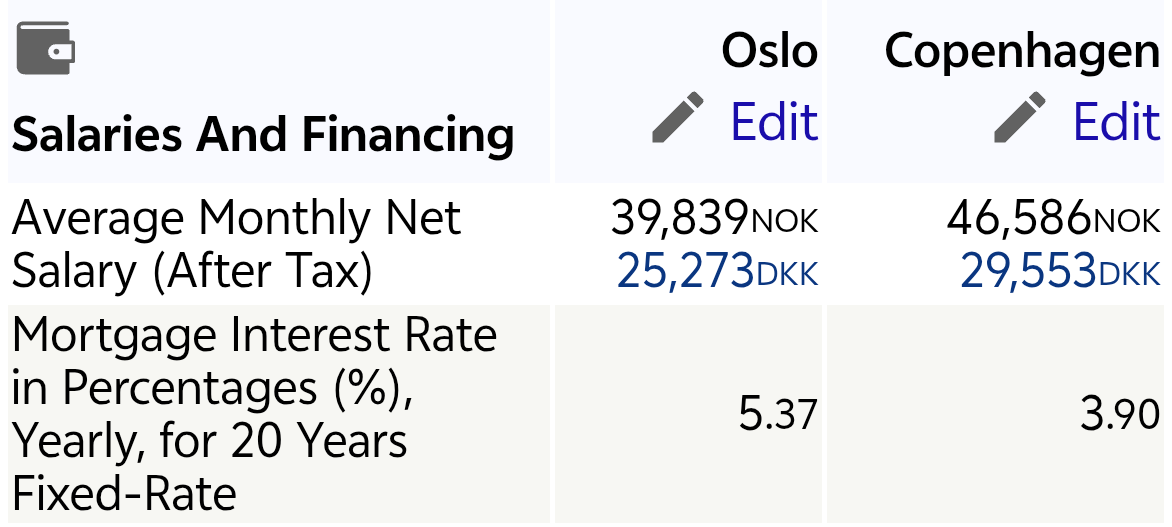Viewport: 1172px width, 527px height.
Task: Select Copenhagen's 46,586 salary figure
Action: [1018, 217]
